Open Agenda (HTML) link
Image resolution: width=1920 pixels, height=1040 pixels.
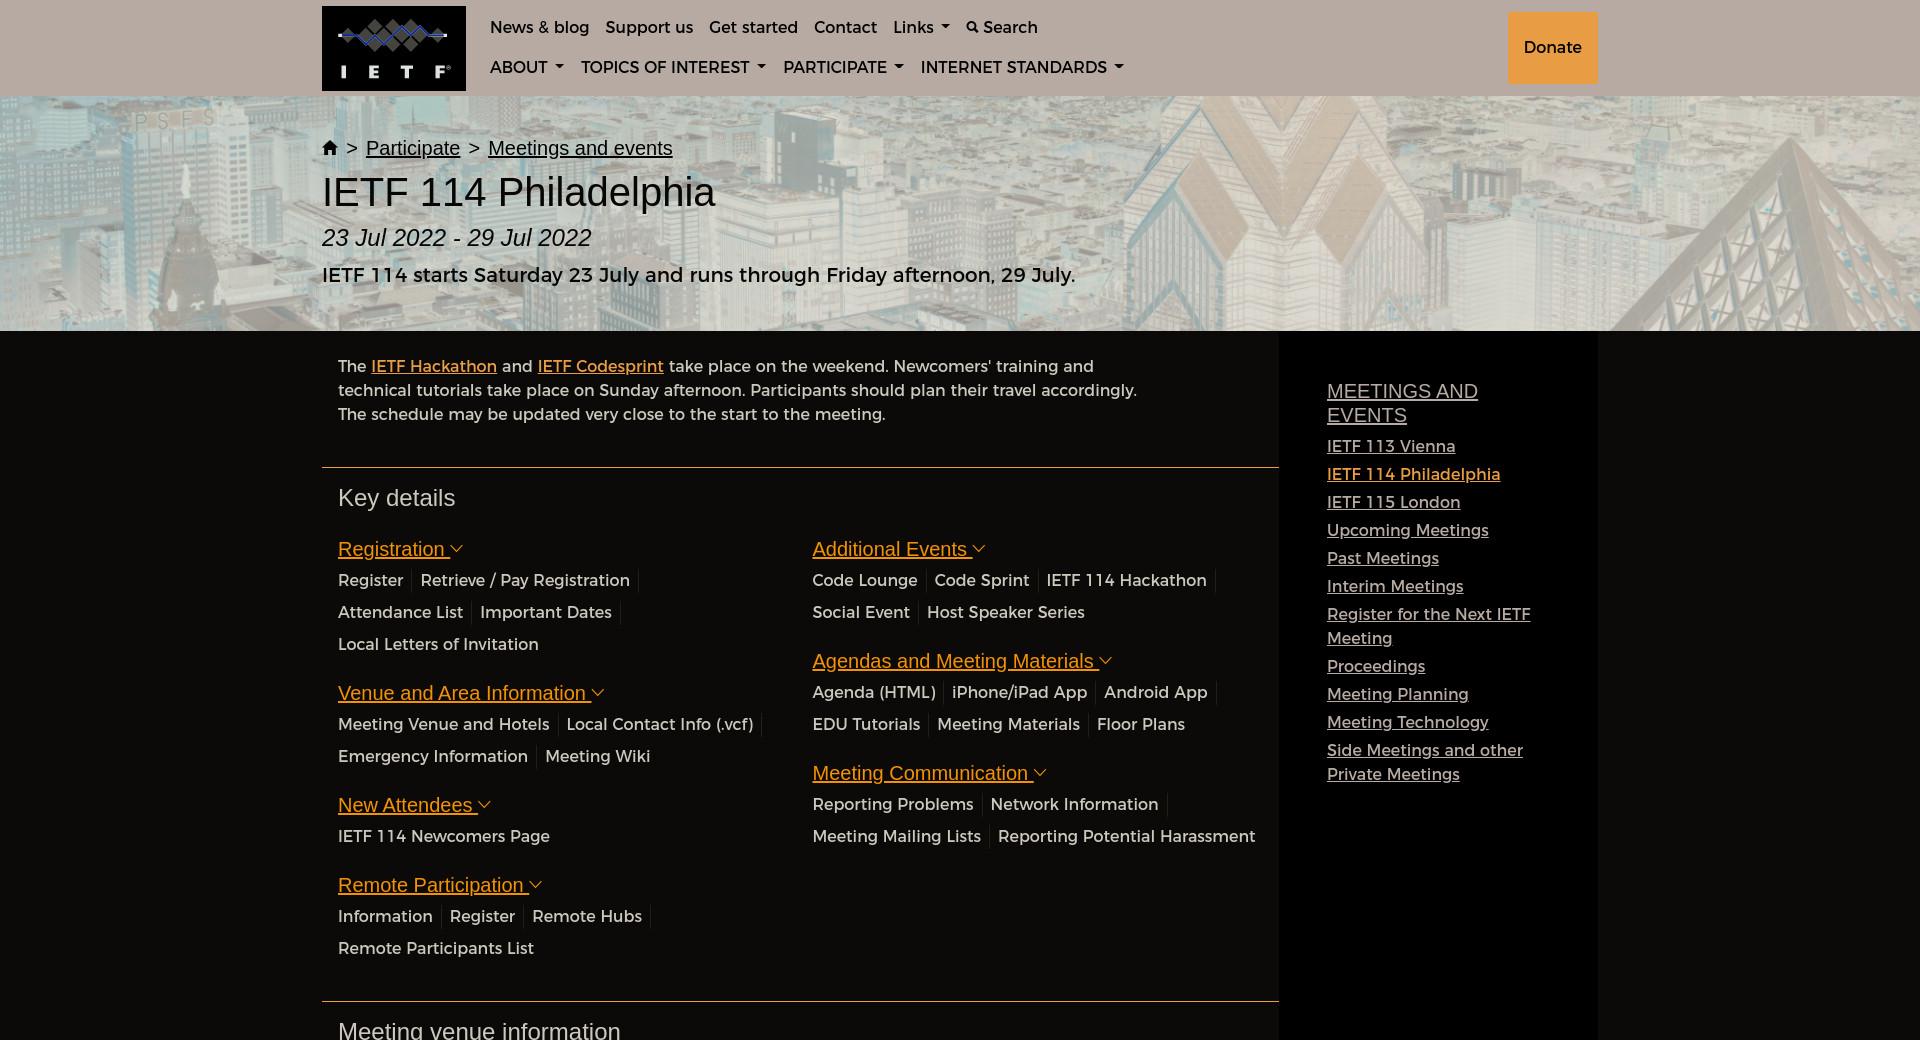click(x=874, y=692)
